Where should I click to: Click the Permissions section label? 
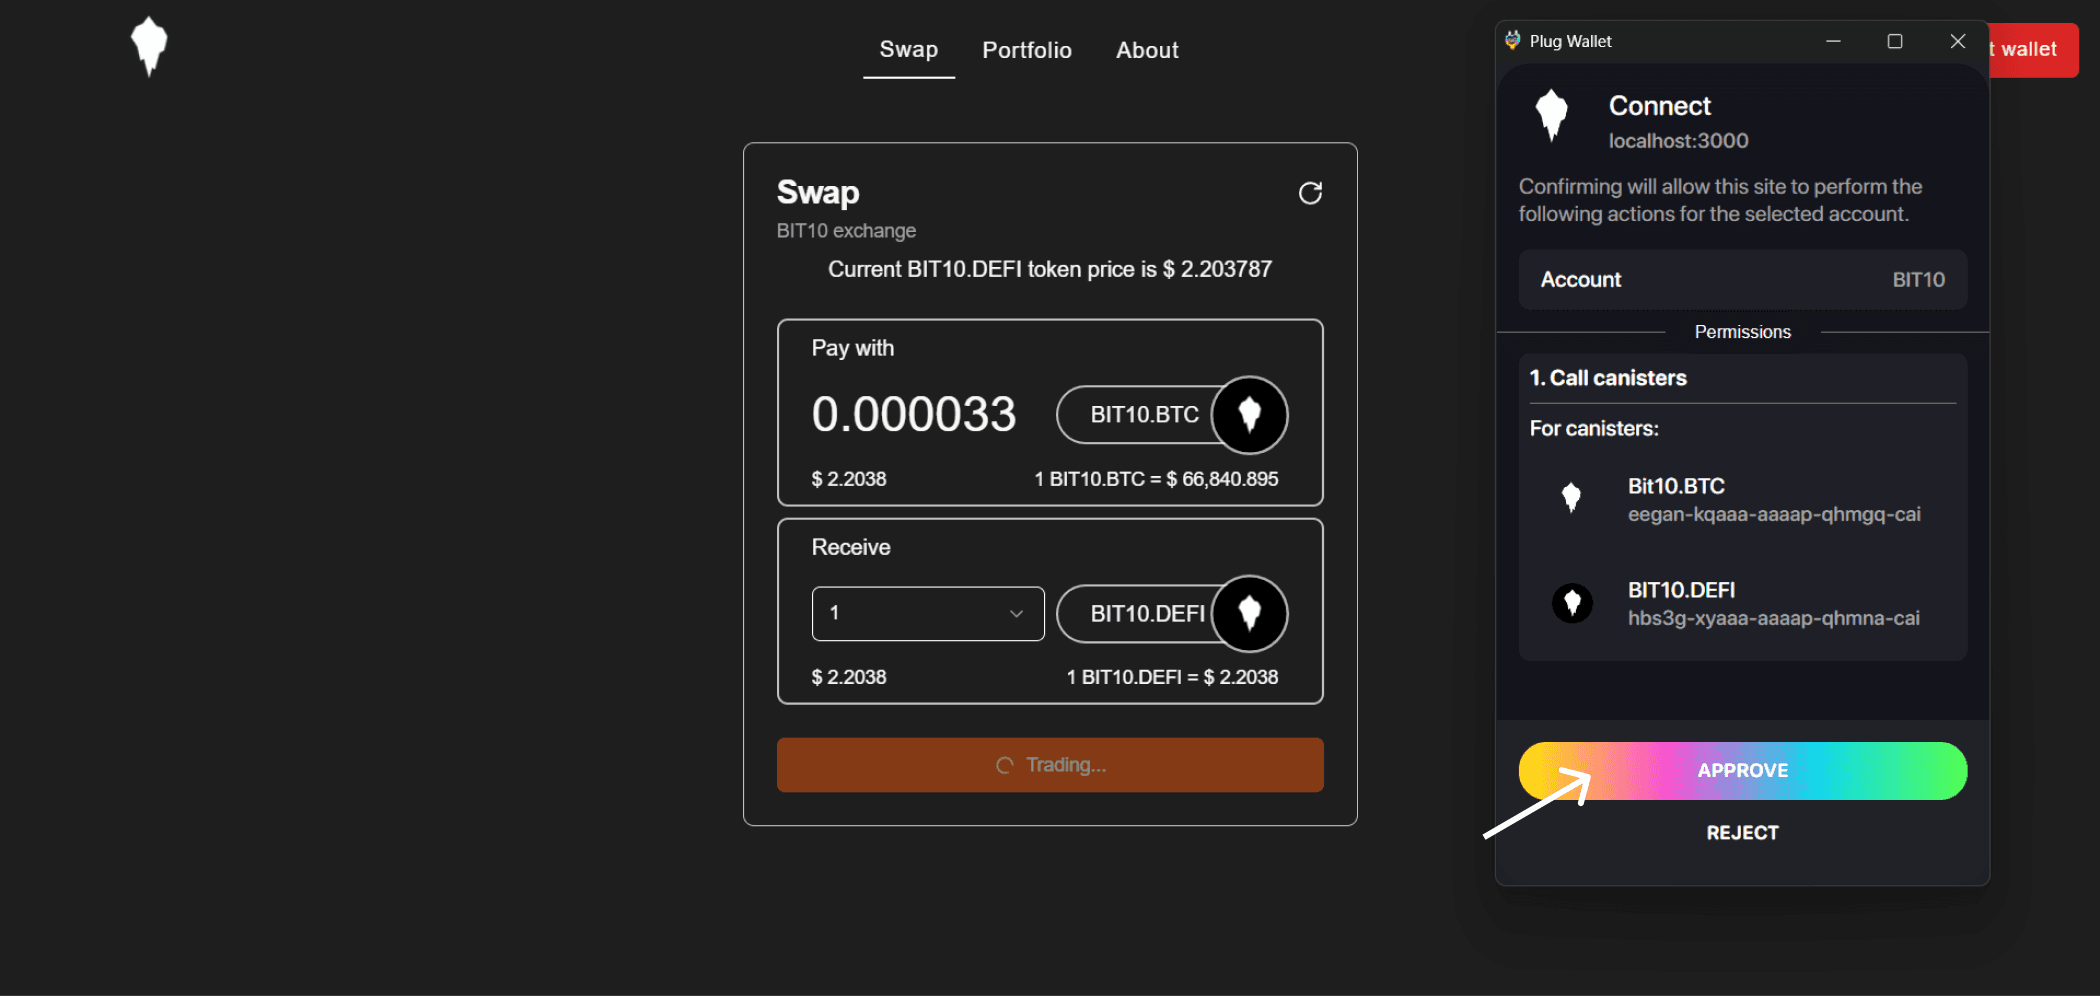point(1743,332)
